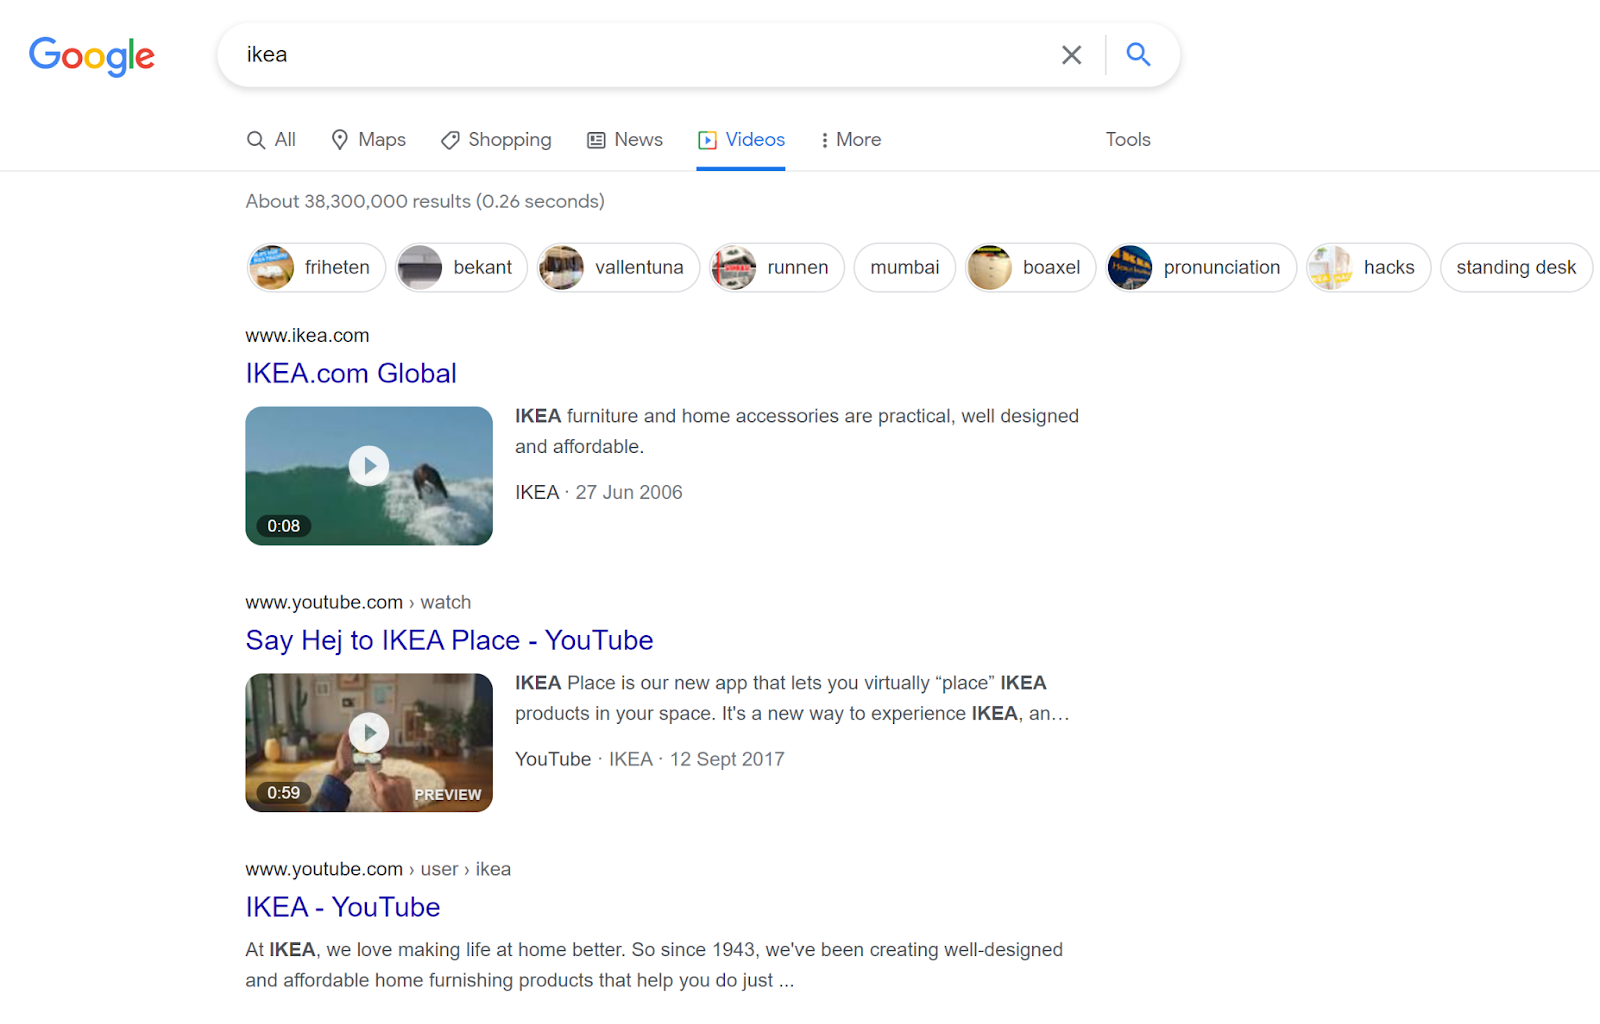Image resolution: width=1600 pixels, height=1024 pixels.
Task: Click the pronunciation chip thumbnail image
Action: 1131,268
